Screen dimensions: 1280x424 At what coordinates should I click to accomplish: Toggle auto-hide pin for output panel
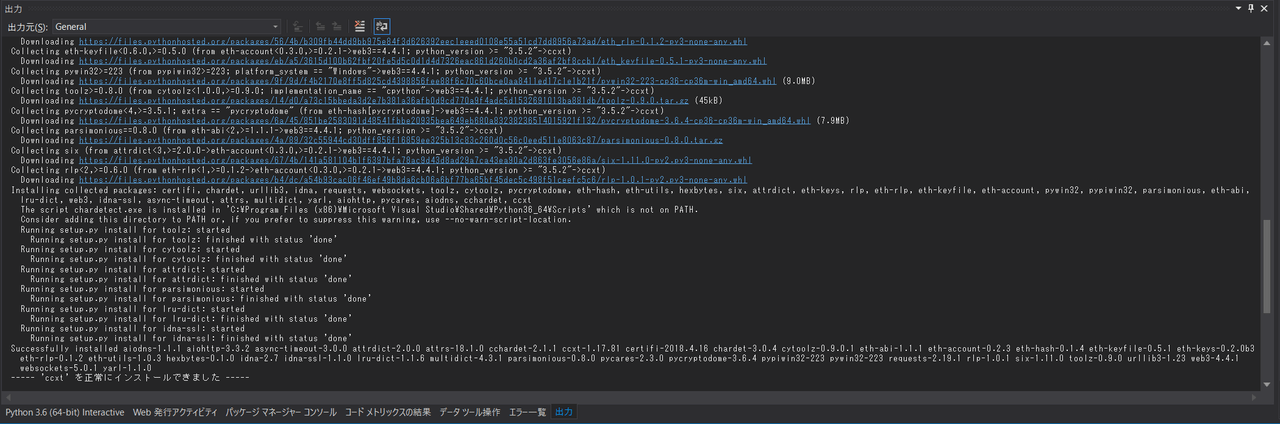point(1251,8)
